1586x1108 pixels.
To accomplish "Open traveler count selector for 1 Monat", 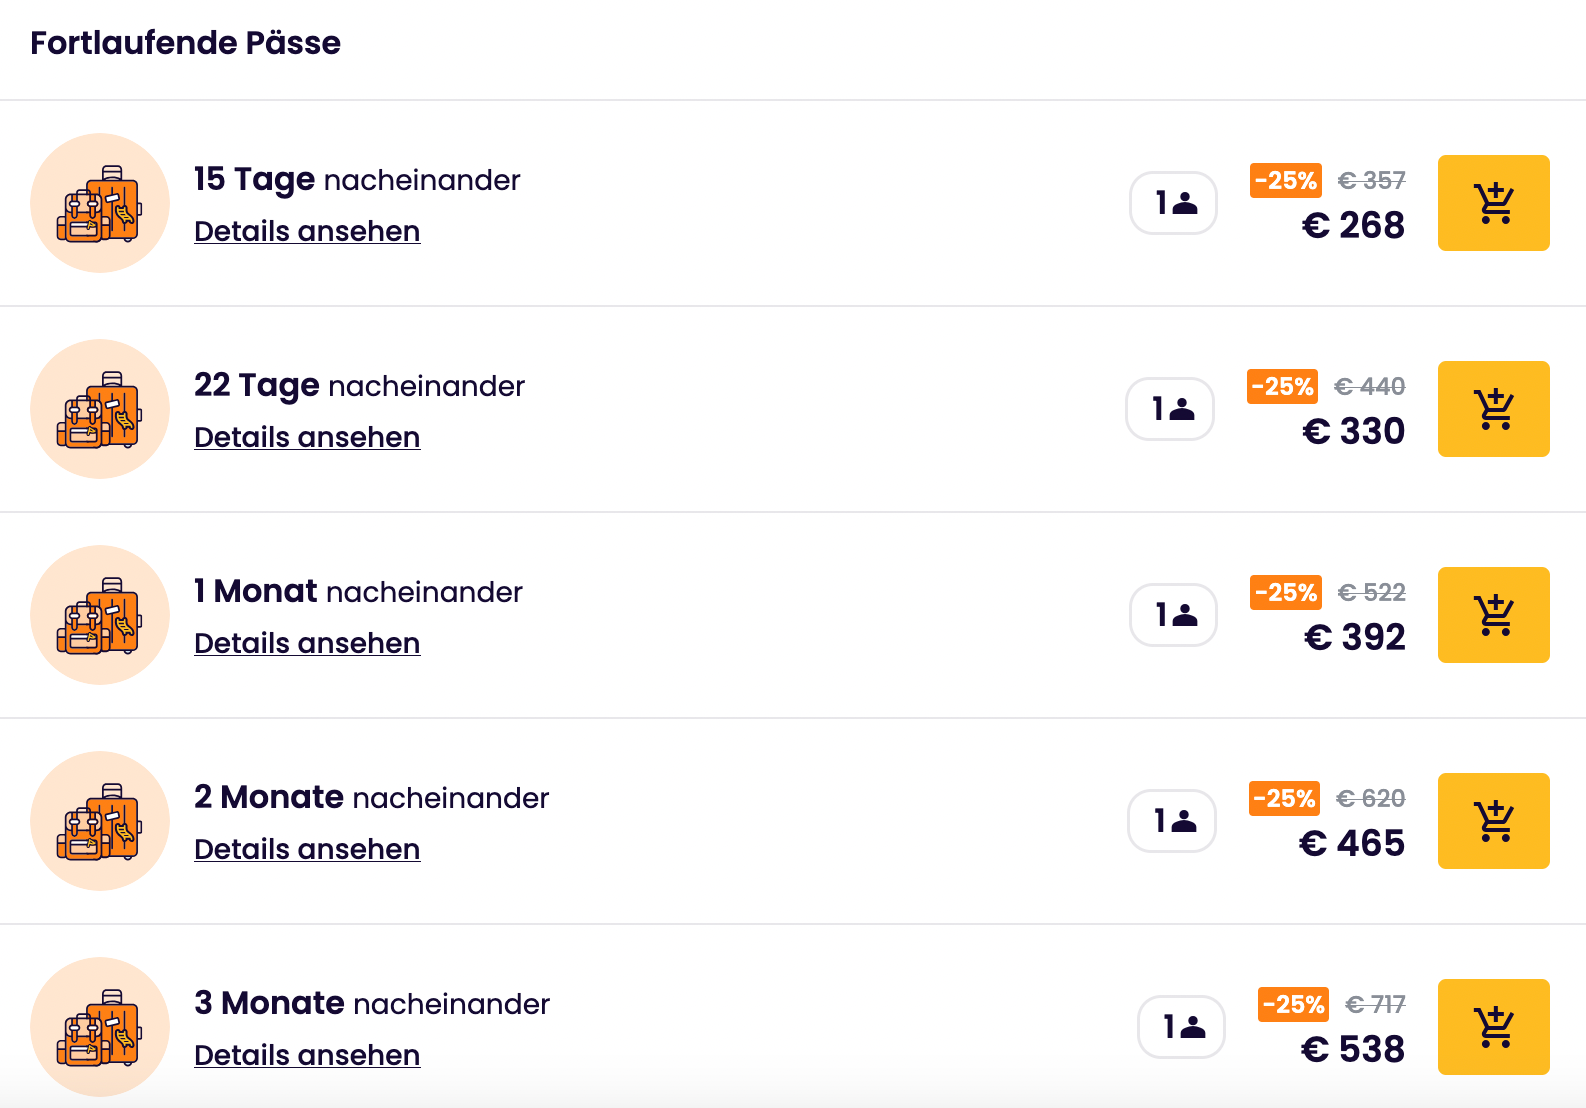I will [1173, 615].
